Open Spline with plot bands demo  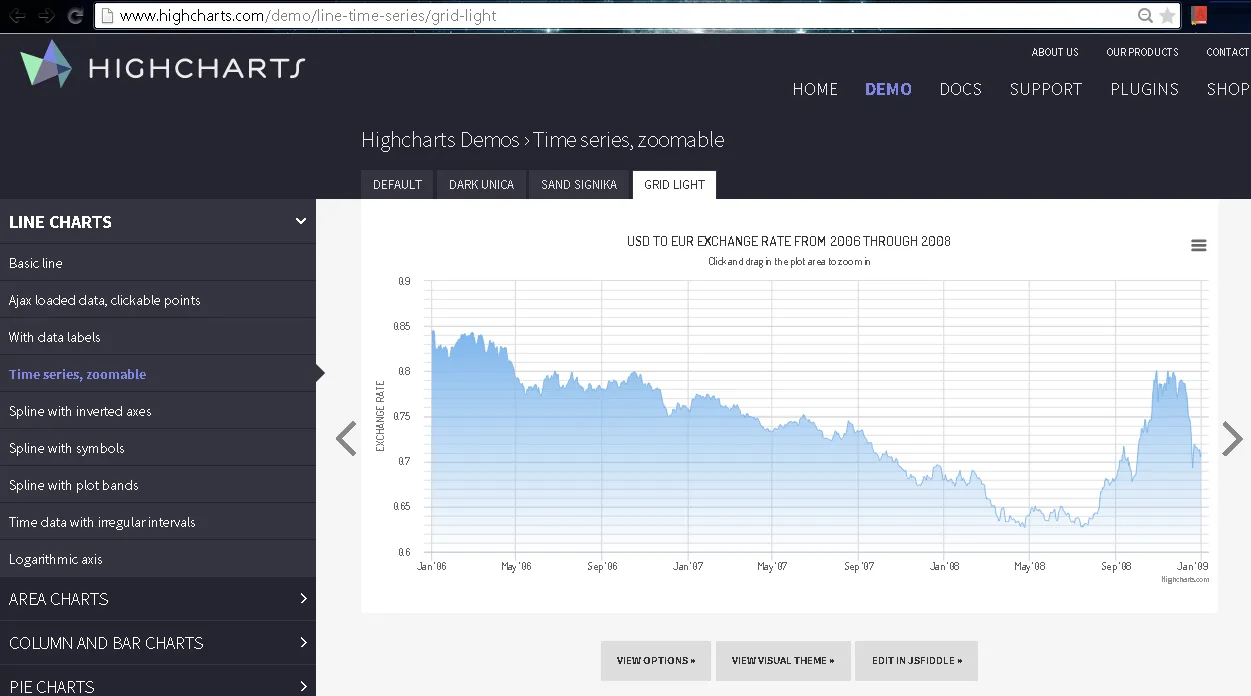point(158,485)
